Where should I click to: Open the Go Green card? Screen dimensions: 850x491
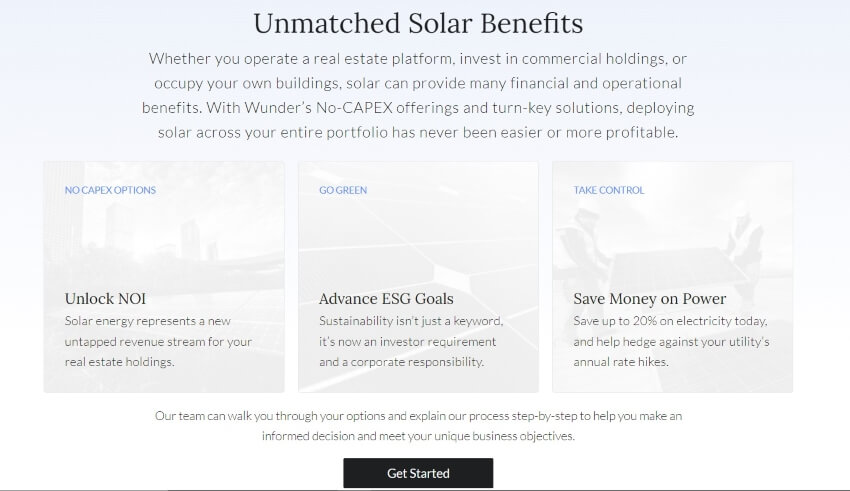(418, 277)
